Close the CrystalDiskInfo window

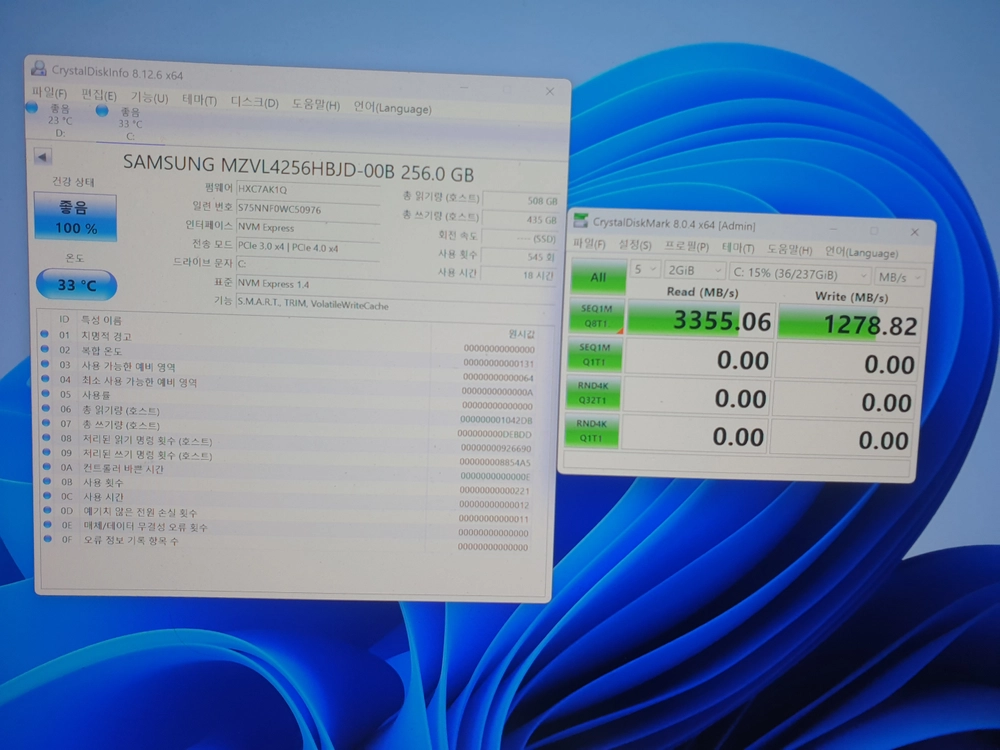click(550, 92)
